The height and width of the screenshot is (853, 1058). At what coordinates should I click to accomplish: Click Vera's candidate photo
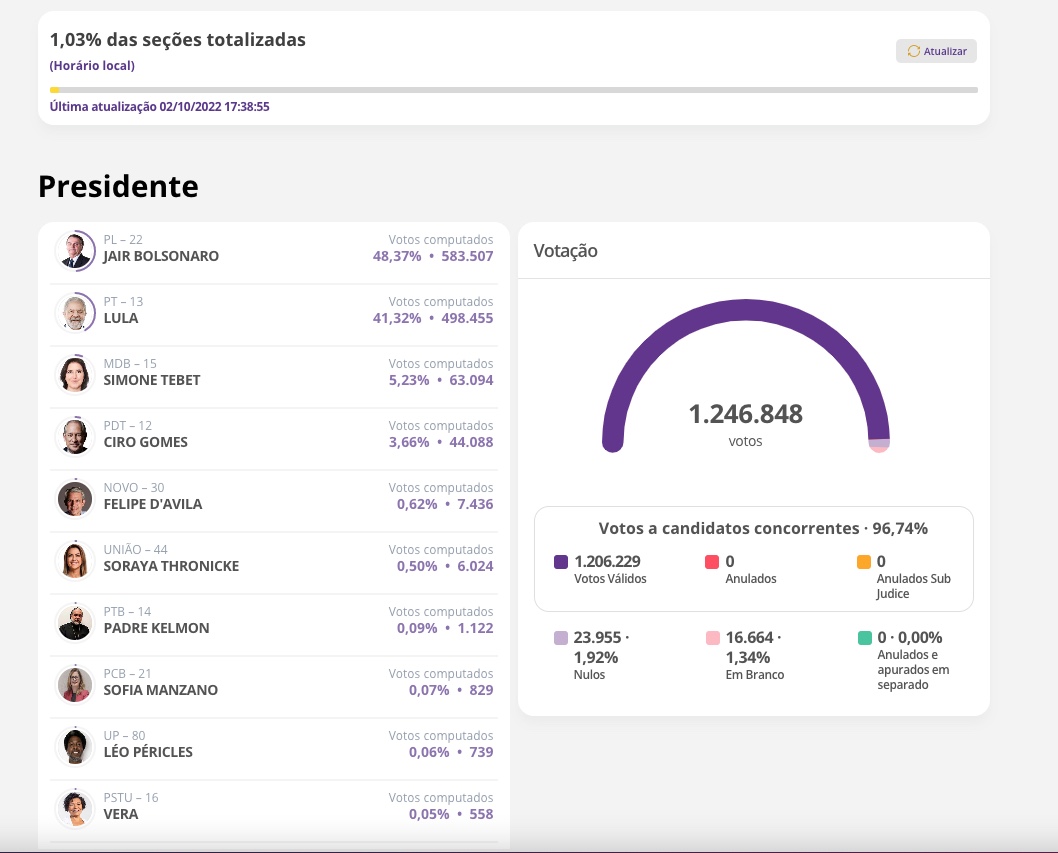[x=74, y=809]
